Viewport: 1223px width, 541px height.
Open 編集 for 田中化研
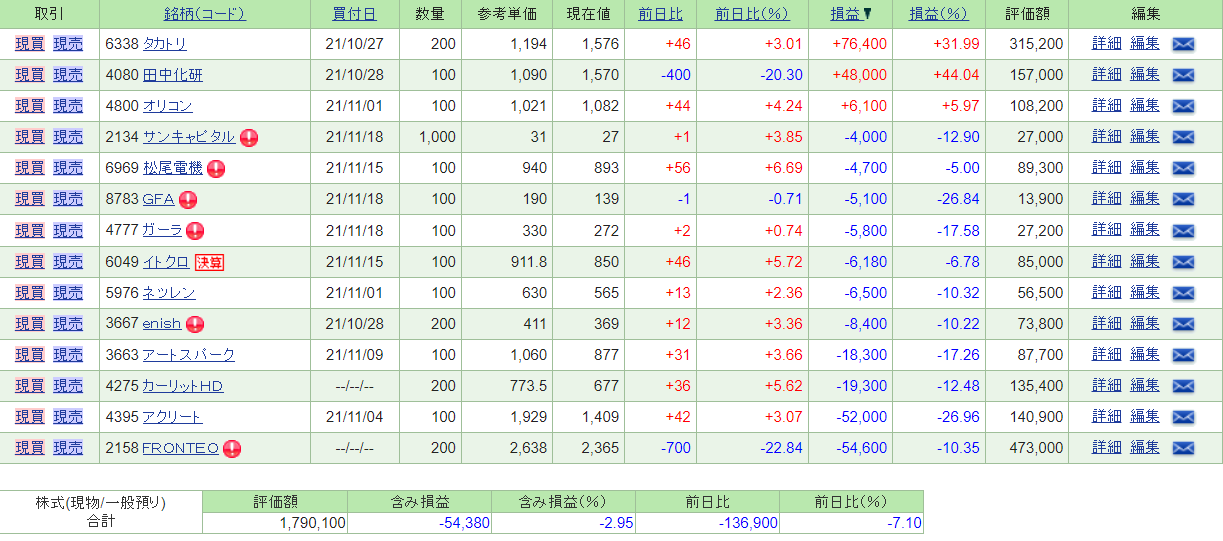pos(1145,75)
